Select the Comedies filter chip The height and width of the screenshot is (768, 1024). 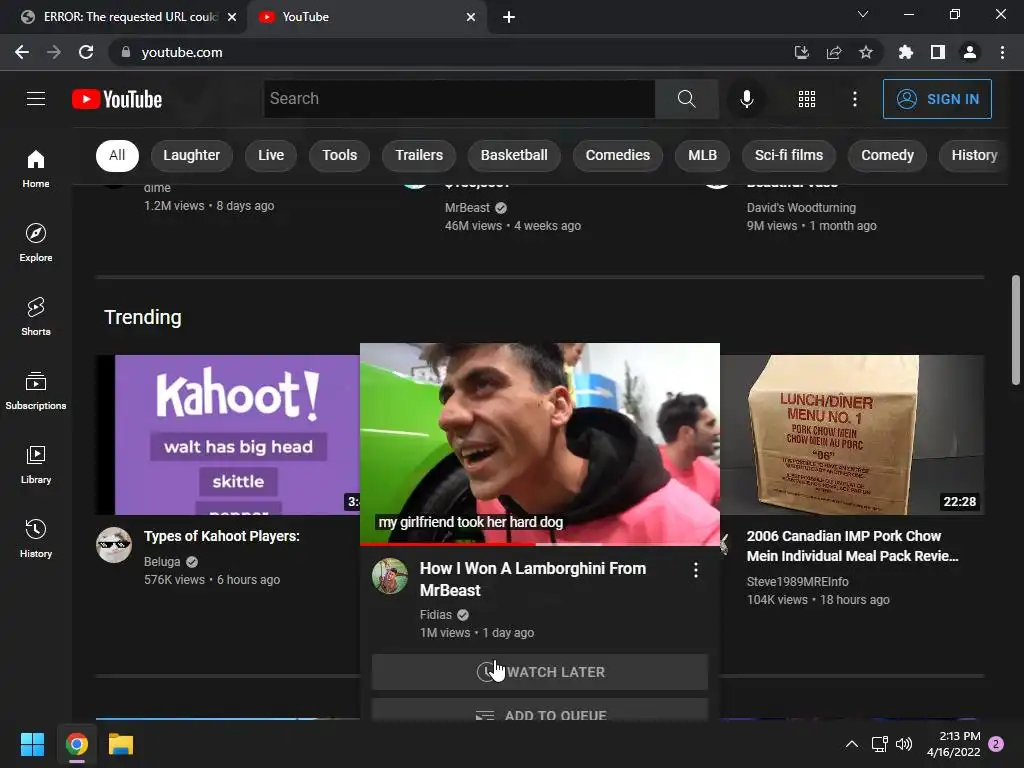617,155
